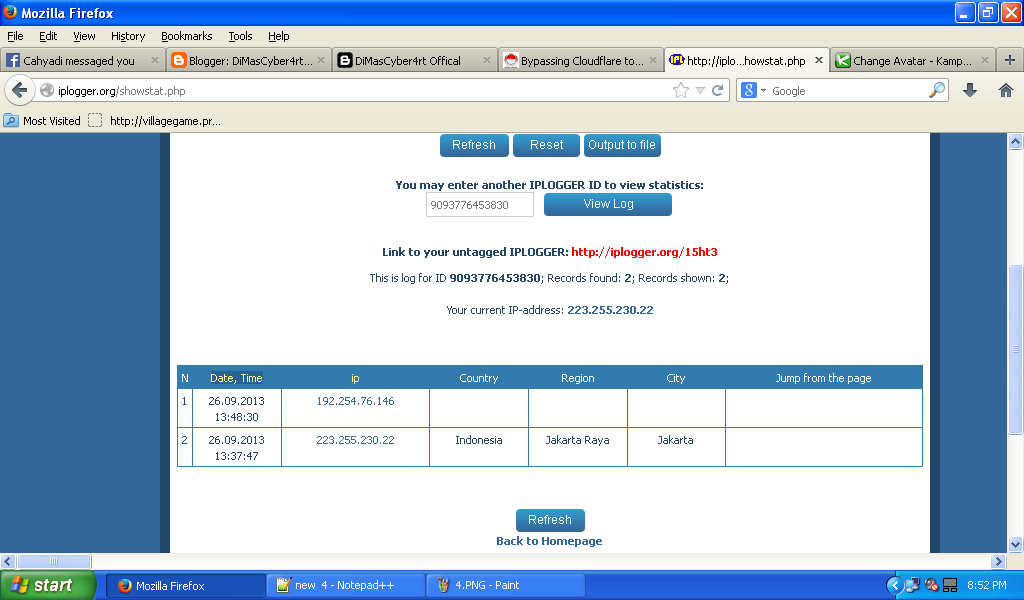The width and height of the screenshot is (1024, 600).
Task: Click the vertical scrollbar up arrow
Action: pyautogui.click(x=1015, y=141)
